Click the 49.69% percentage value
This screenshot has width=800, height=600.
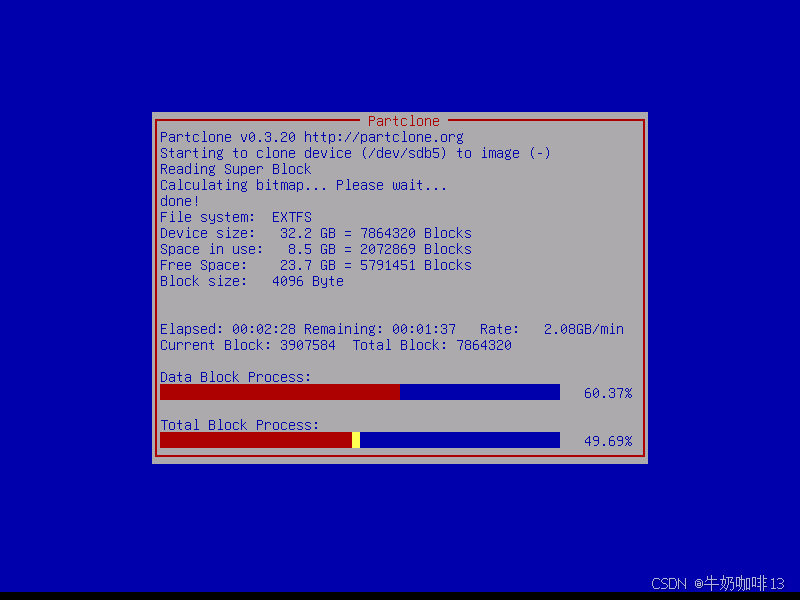[x=608, y=441]
